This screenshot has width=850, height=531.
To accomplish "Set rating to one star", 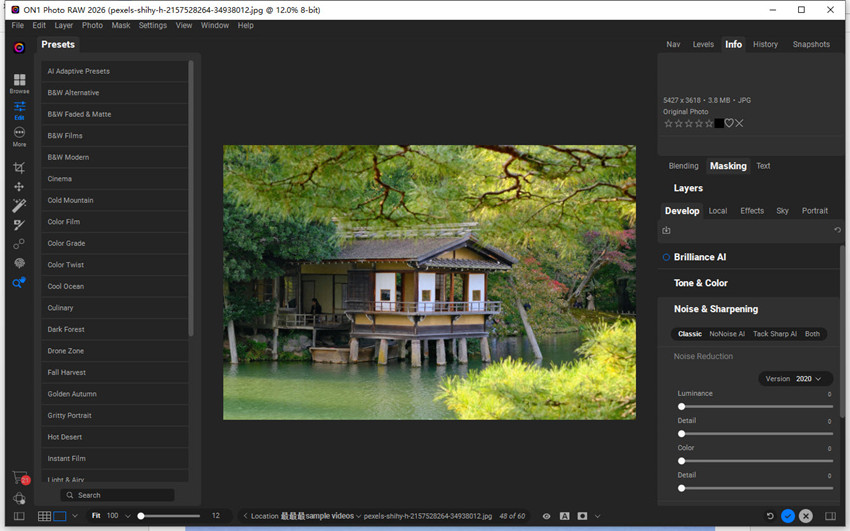I will pyautogui.click(x=668, y=123).
